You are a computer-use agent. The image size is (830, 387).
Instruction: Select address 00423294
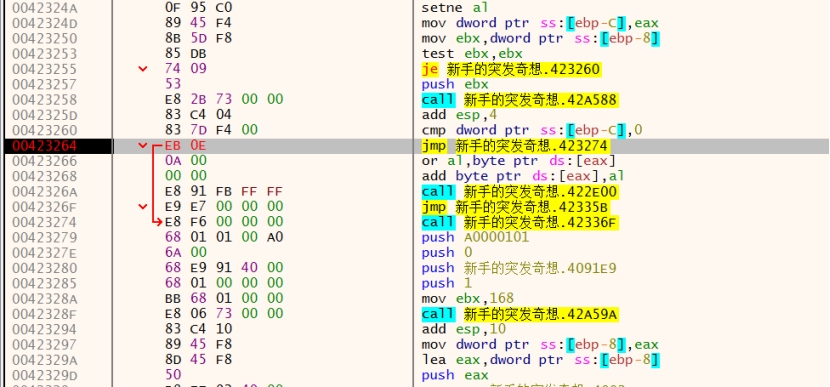(x=44, y=330)
